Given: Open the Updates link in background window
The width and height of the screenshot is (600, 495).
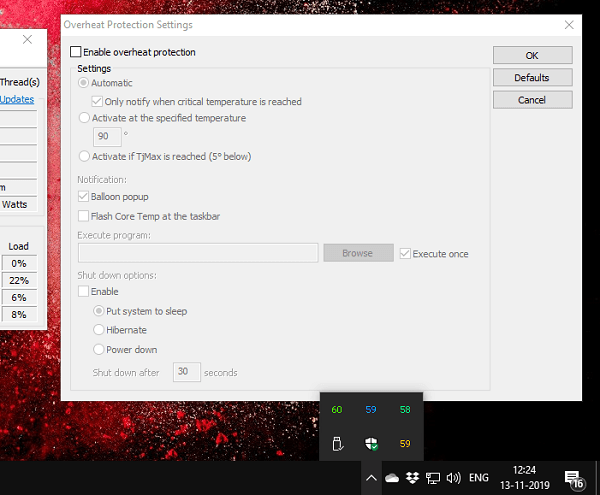Looking at the screenshot, I should (17, 99).
